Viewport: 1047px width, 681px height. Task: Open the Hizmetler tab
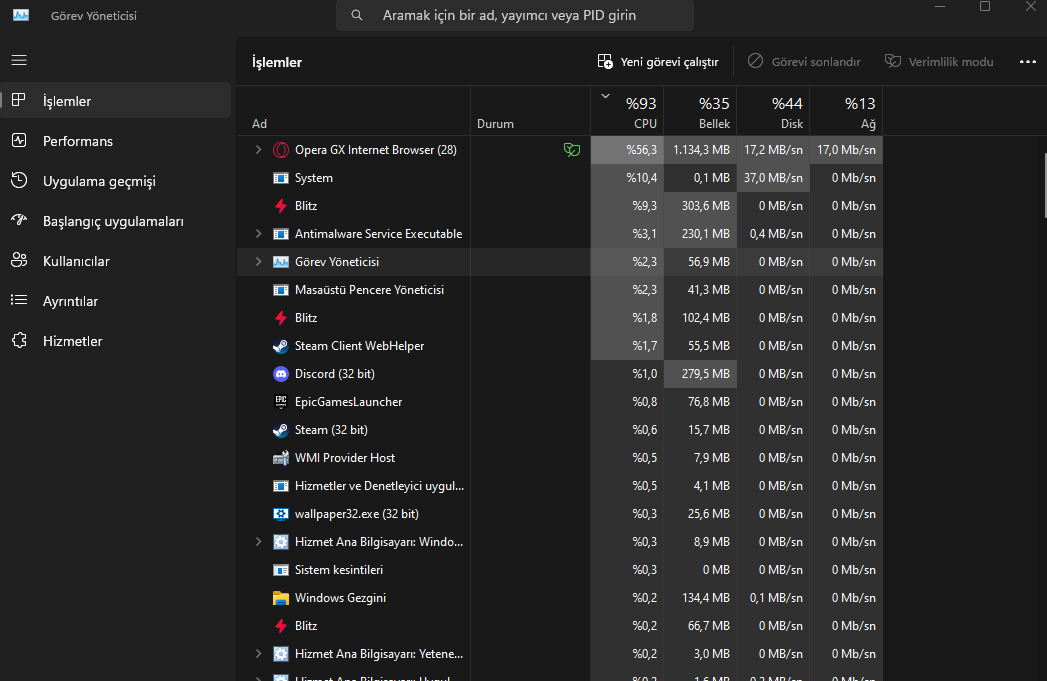116,341
